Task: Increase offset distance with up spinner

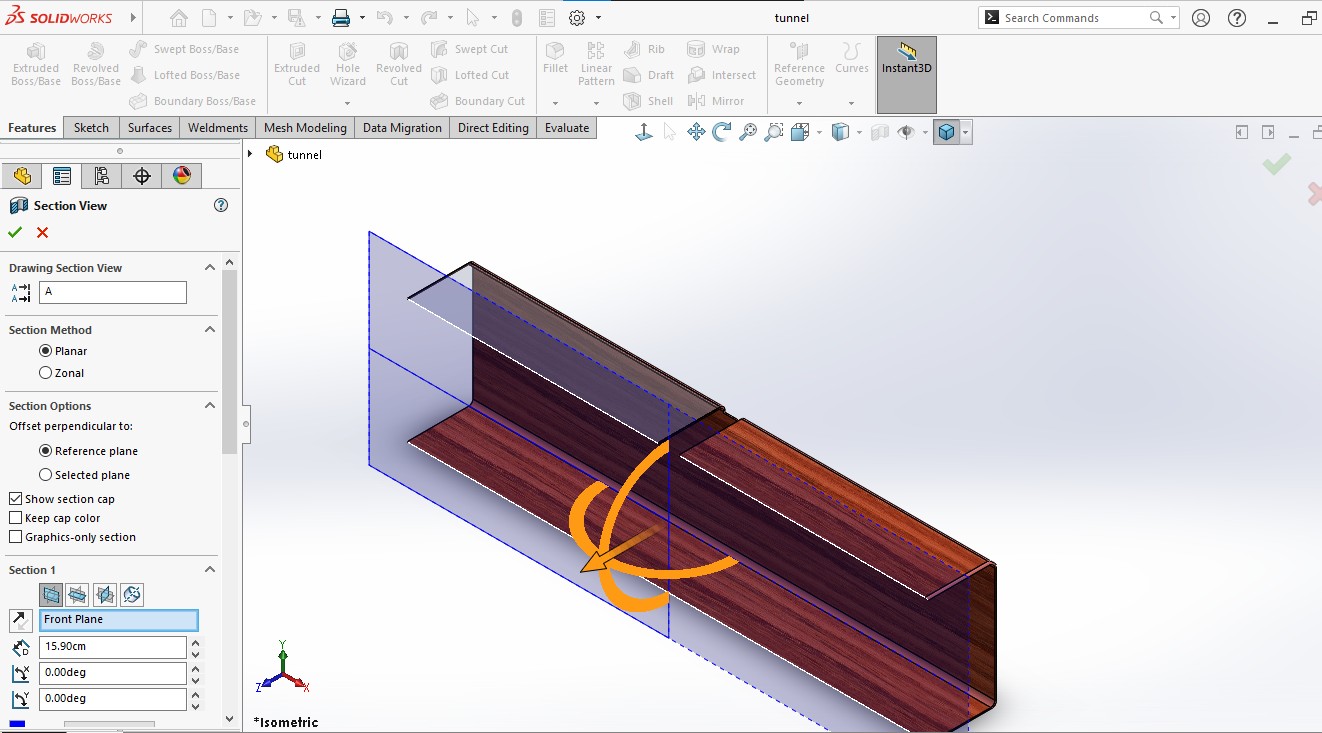Action: (x=196, y=642)
